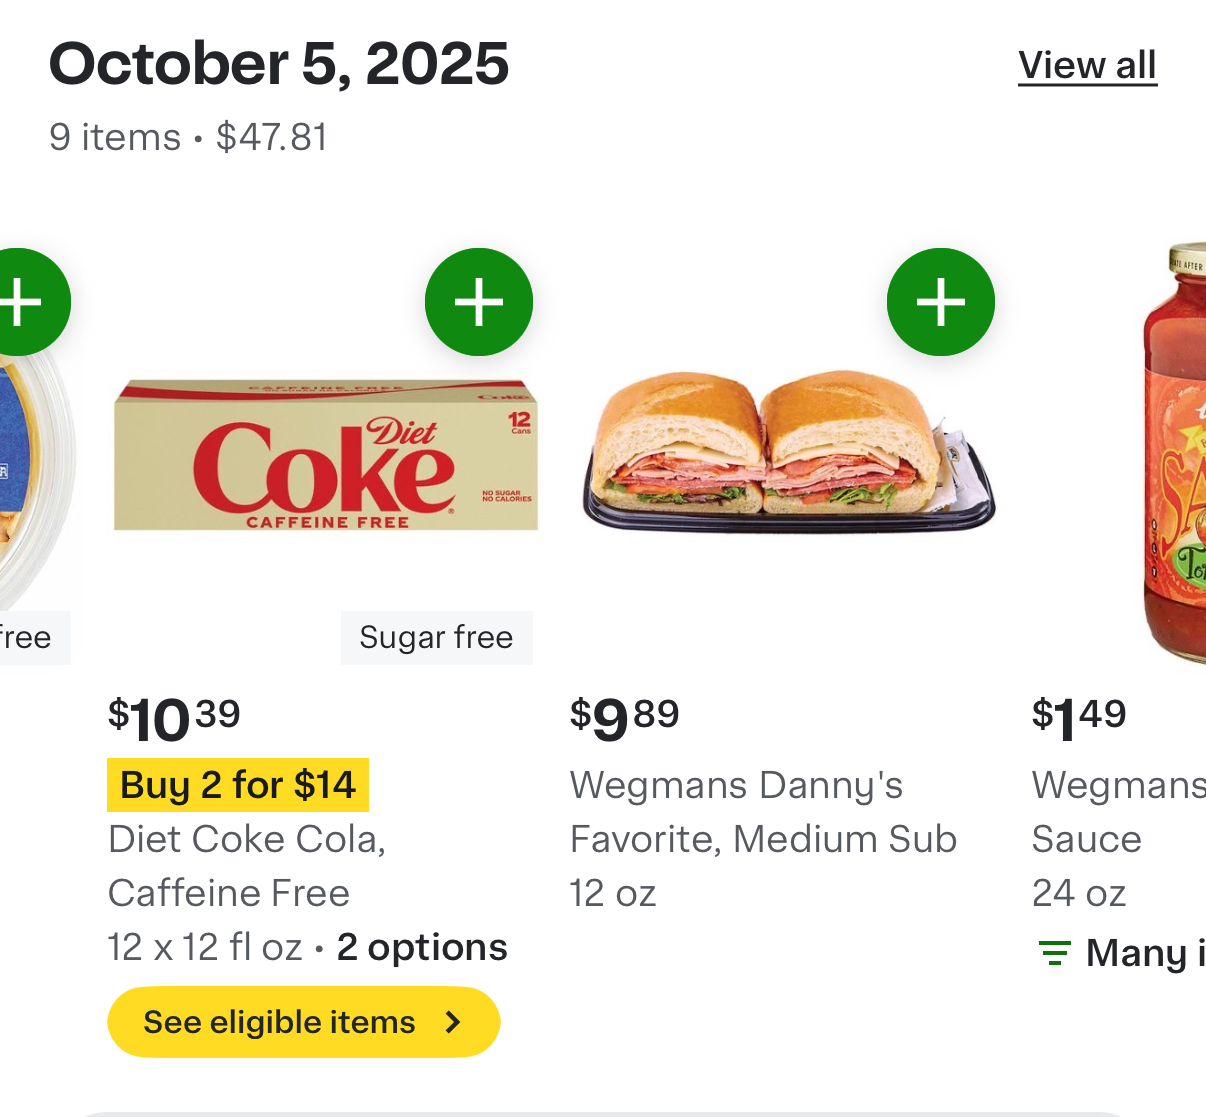Click the green filter lines icon near Many

tap(1054, 953)
